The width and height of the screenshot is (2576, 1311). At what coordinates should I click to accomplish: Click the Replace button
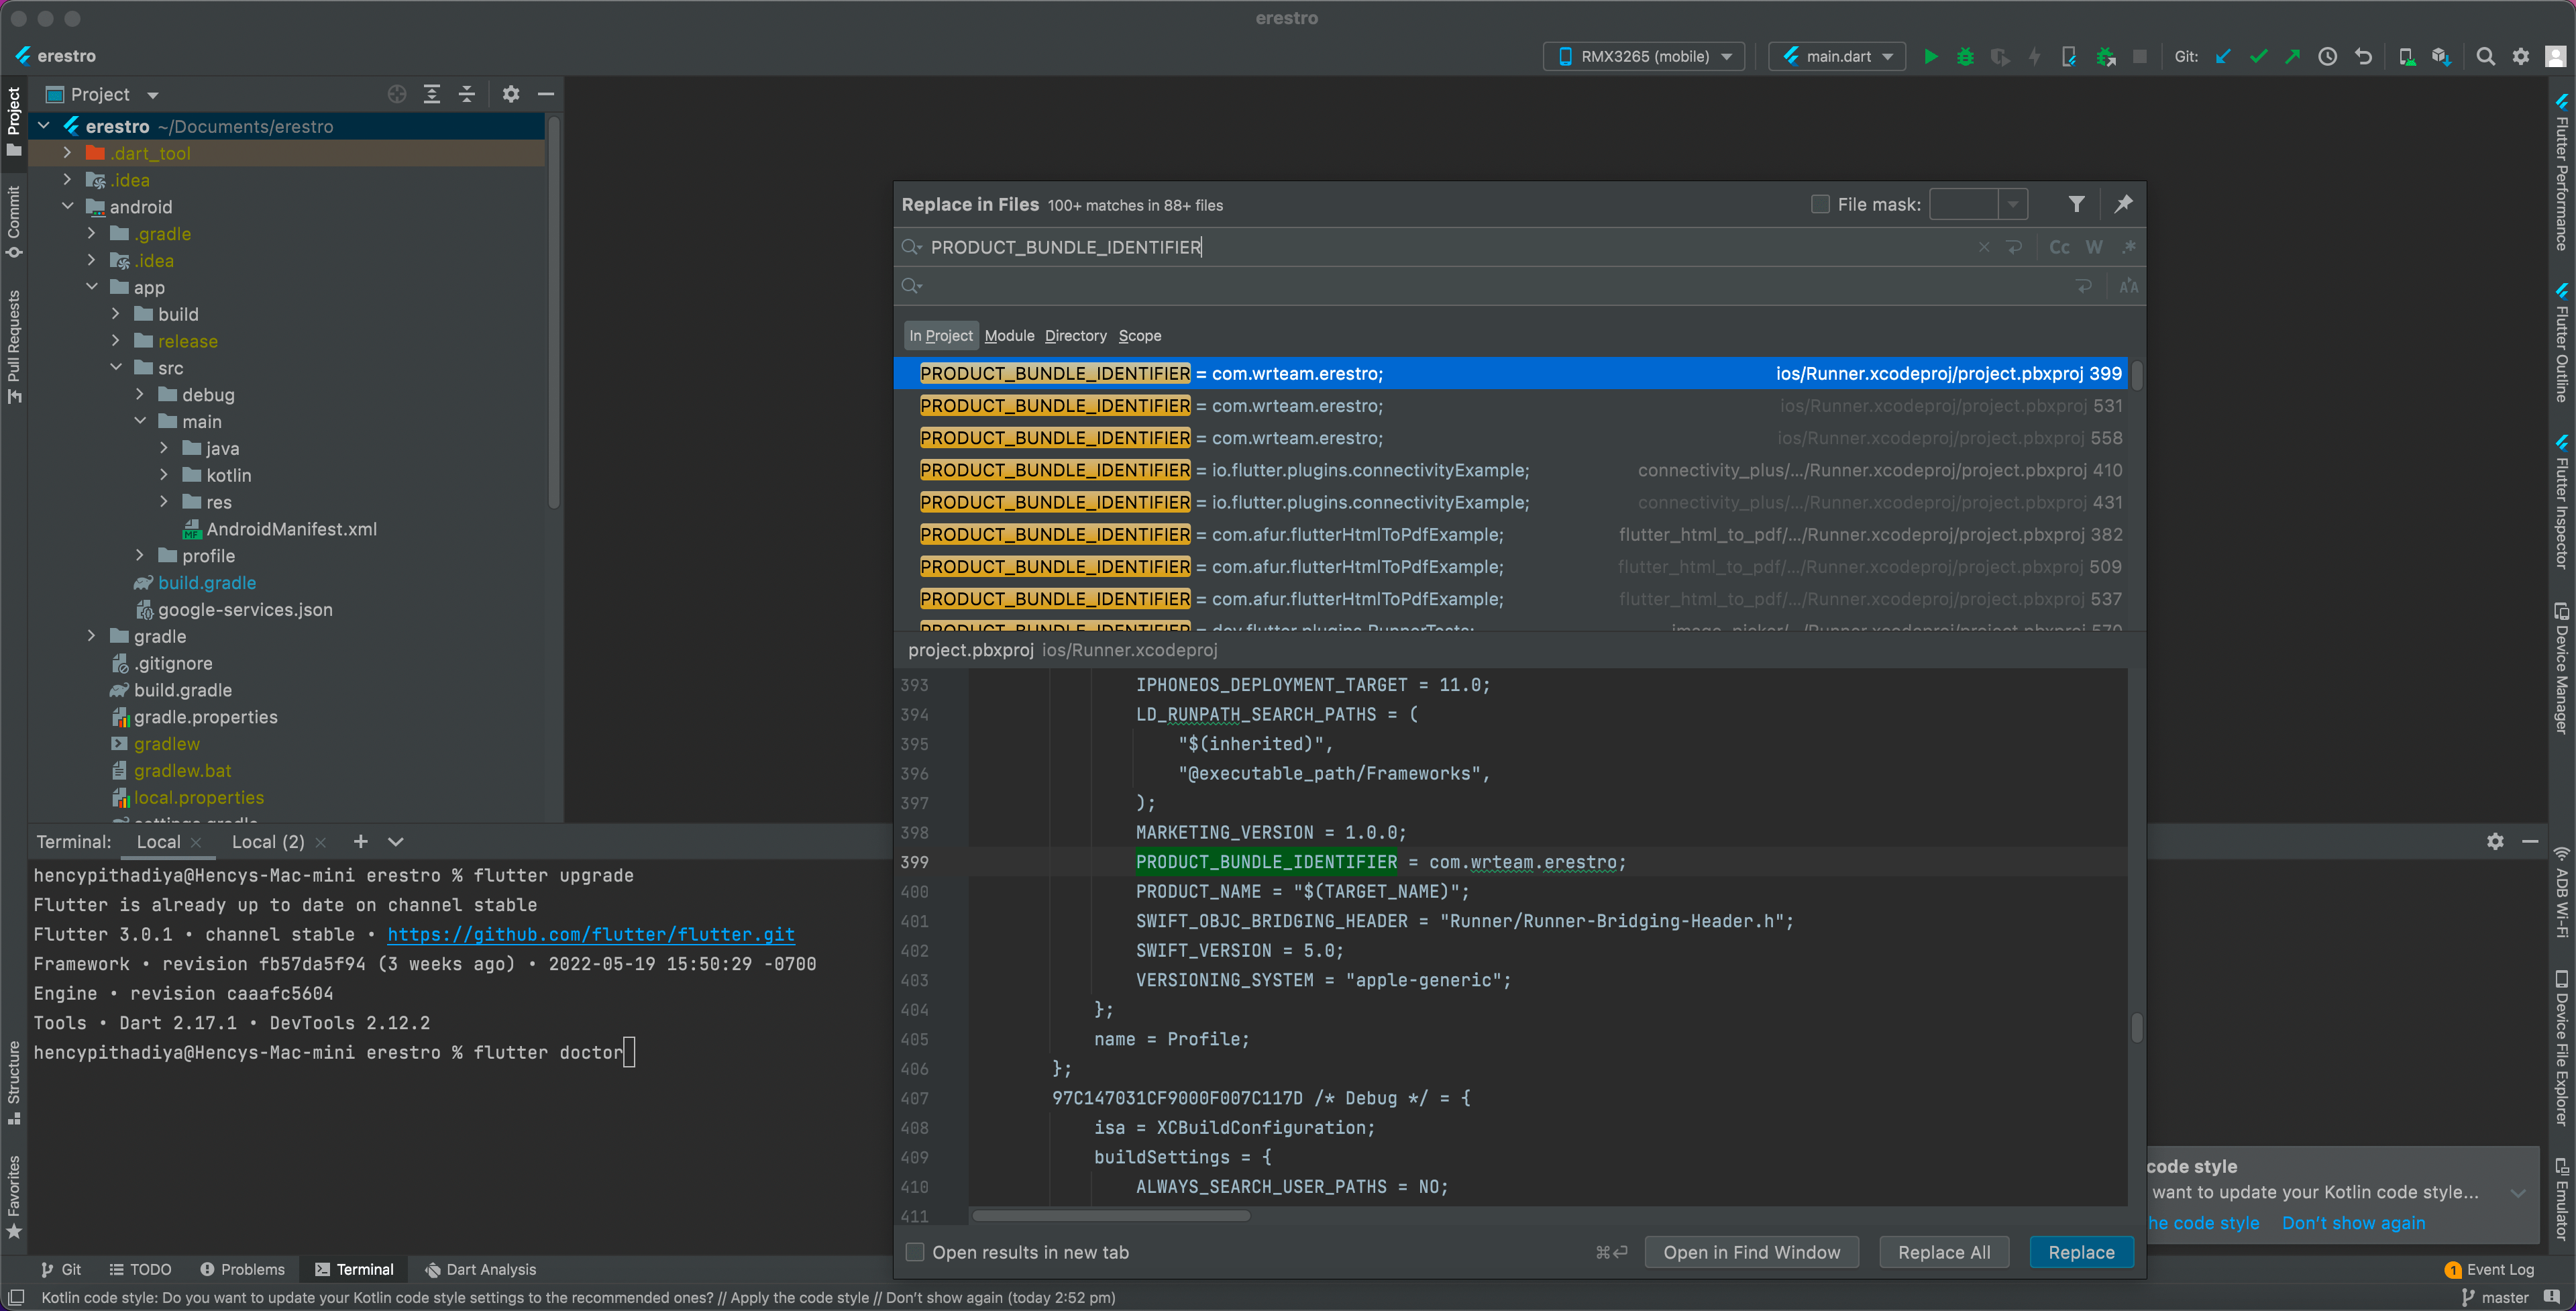point(2081,1252)
